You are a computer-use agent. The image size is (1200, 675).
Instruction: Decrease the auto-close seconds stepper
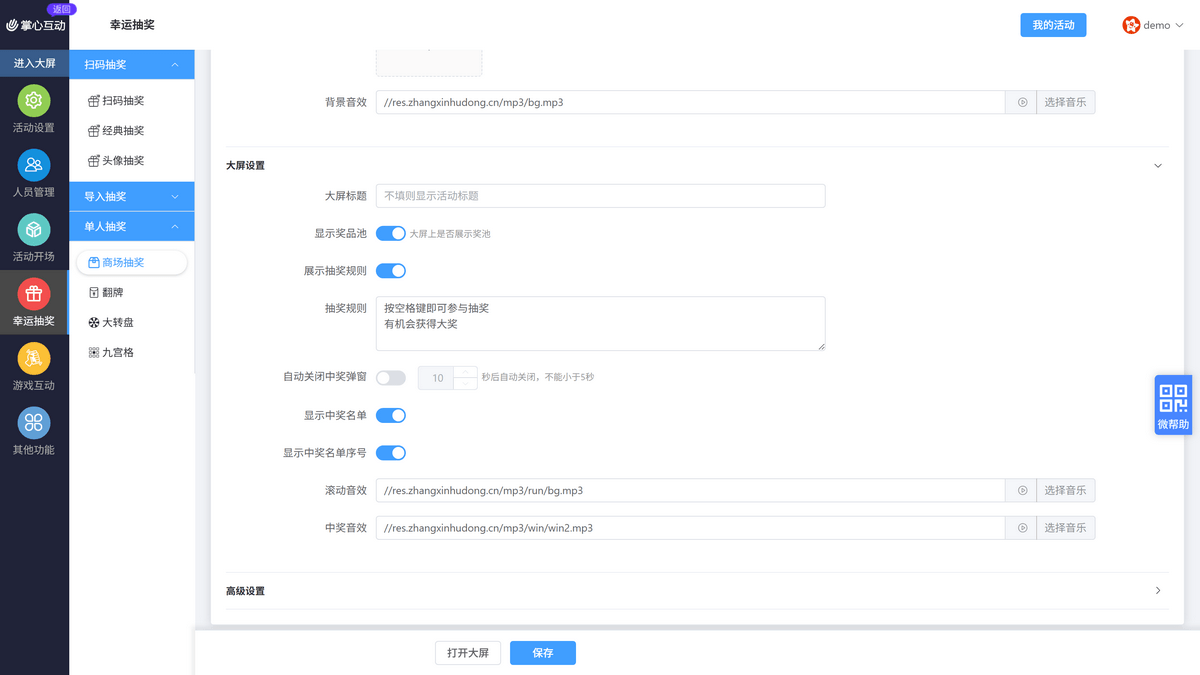click(465, 384)
